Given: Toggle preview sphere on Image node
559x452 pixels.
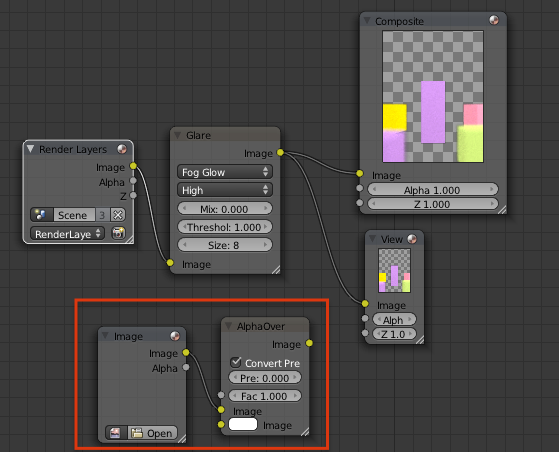Looking at the screenshot, I should click(175, 336).
